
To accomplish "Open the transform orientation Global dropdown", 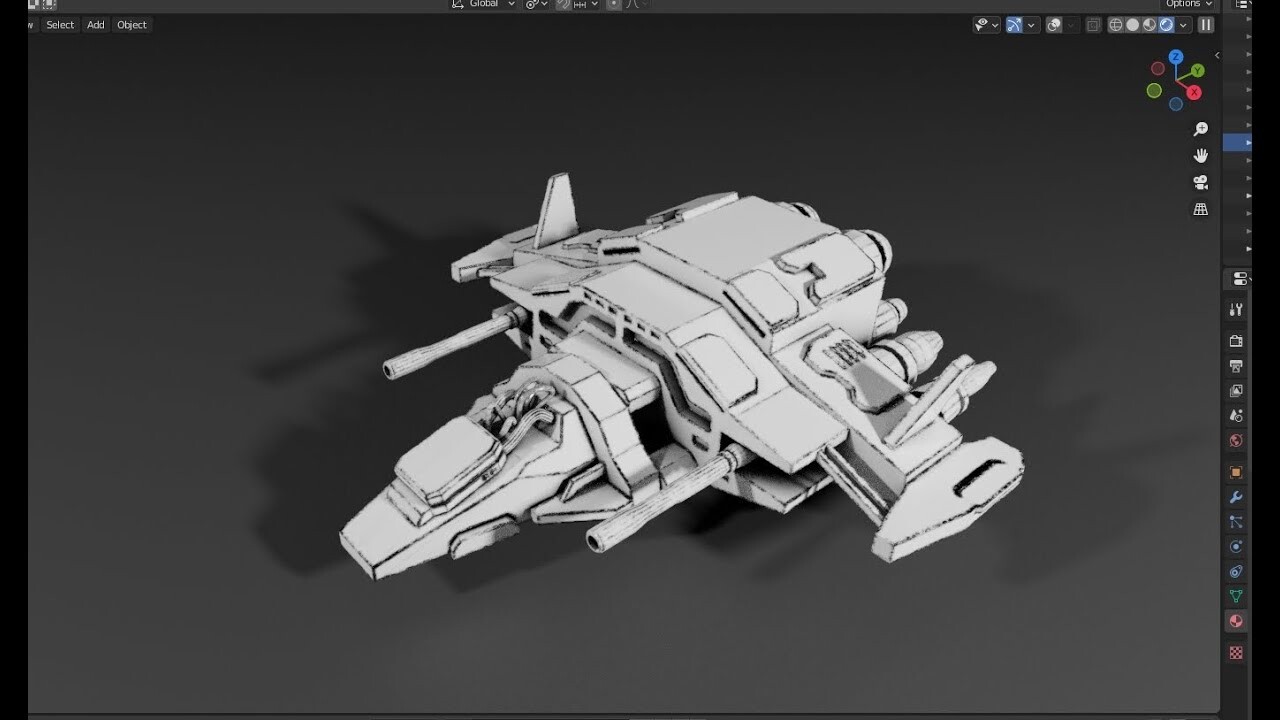I will pos(482,4).
